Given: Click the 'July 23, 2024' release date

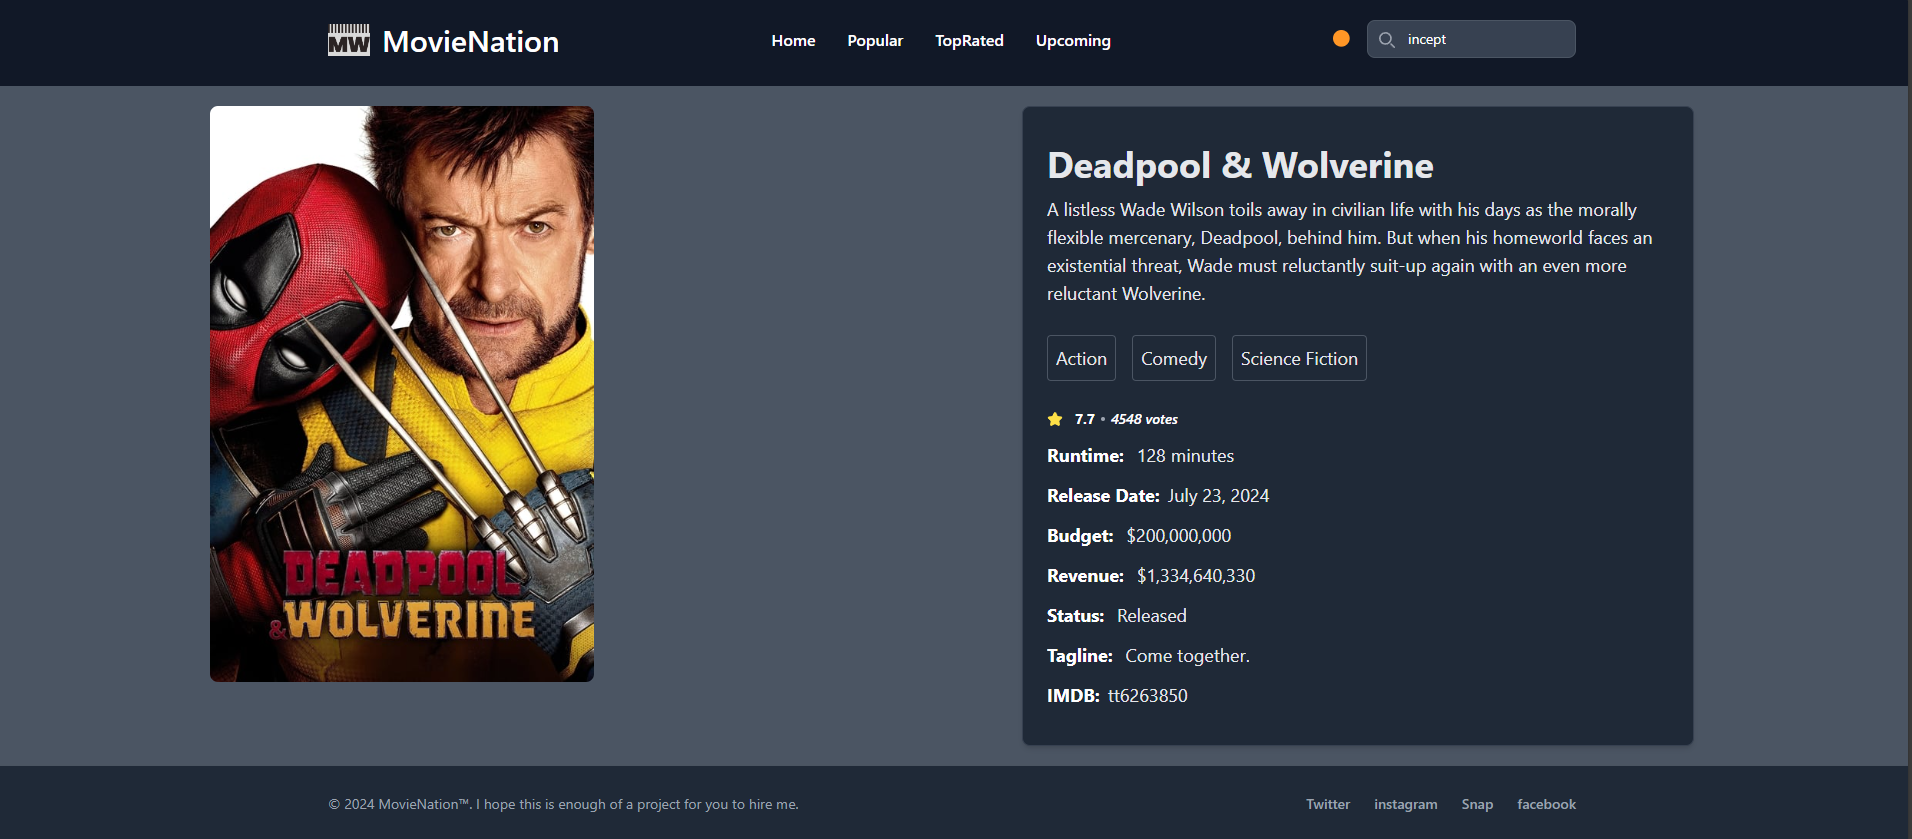Looking at the screenshot, I should [1218, 496].
